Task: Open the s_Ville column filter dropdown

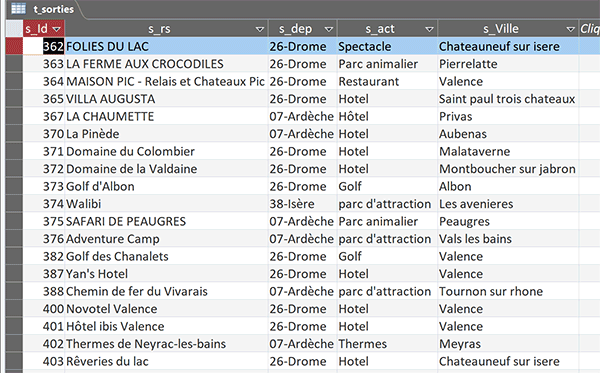Action: pos(571,29)
